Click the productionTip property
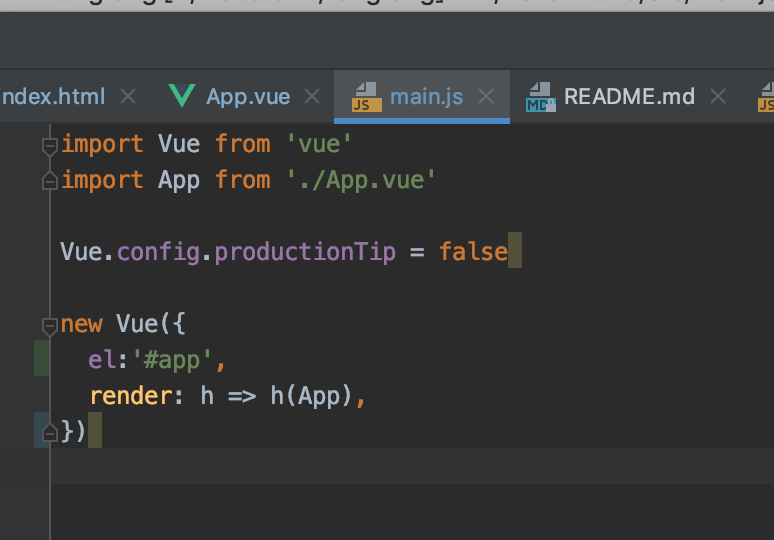The image size is (774, 540). (305, 252)
